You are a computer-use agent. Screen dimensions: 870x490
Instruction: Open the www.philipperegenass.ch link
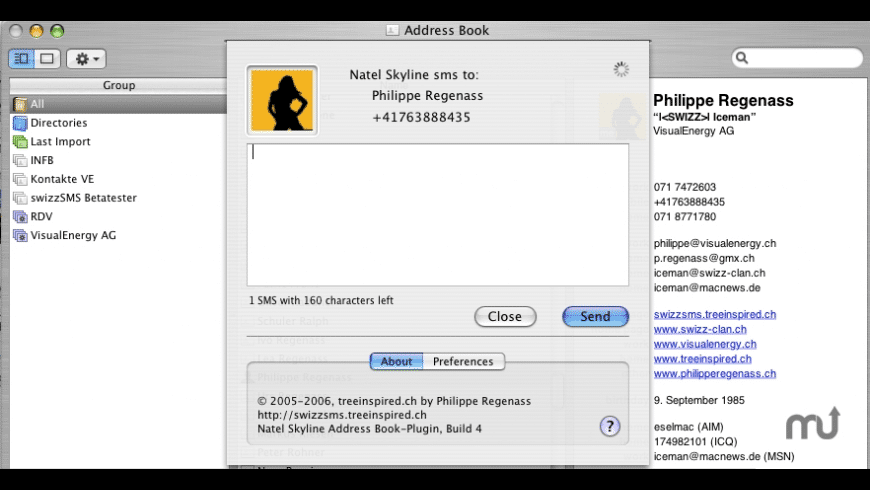pos(715,373)
